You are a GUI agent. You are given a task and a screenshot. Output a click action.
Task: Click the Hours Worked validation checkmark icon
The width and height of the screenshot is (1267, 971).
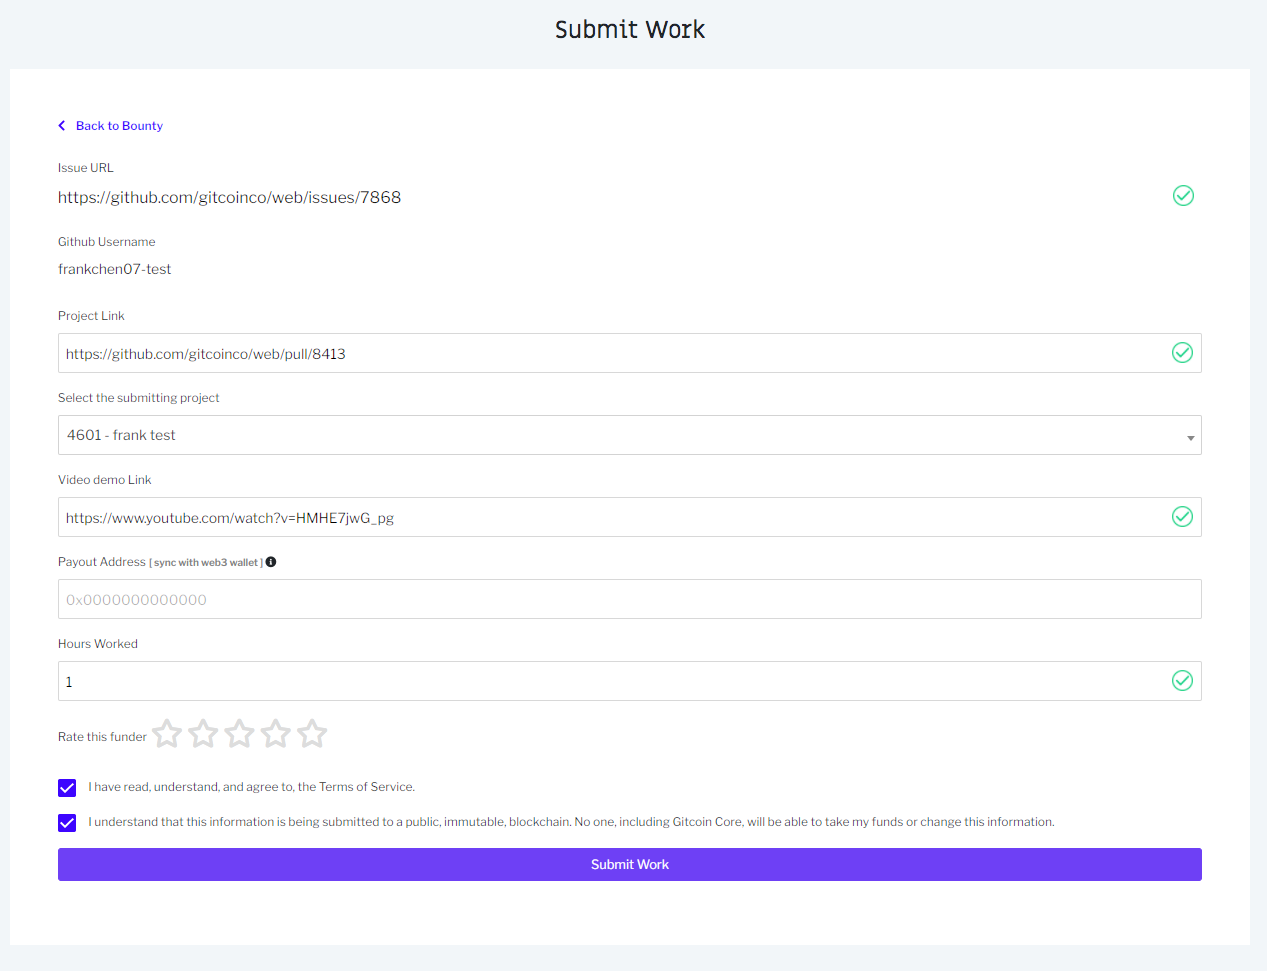click(1182, 681)
